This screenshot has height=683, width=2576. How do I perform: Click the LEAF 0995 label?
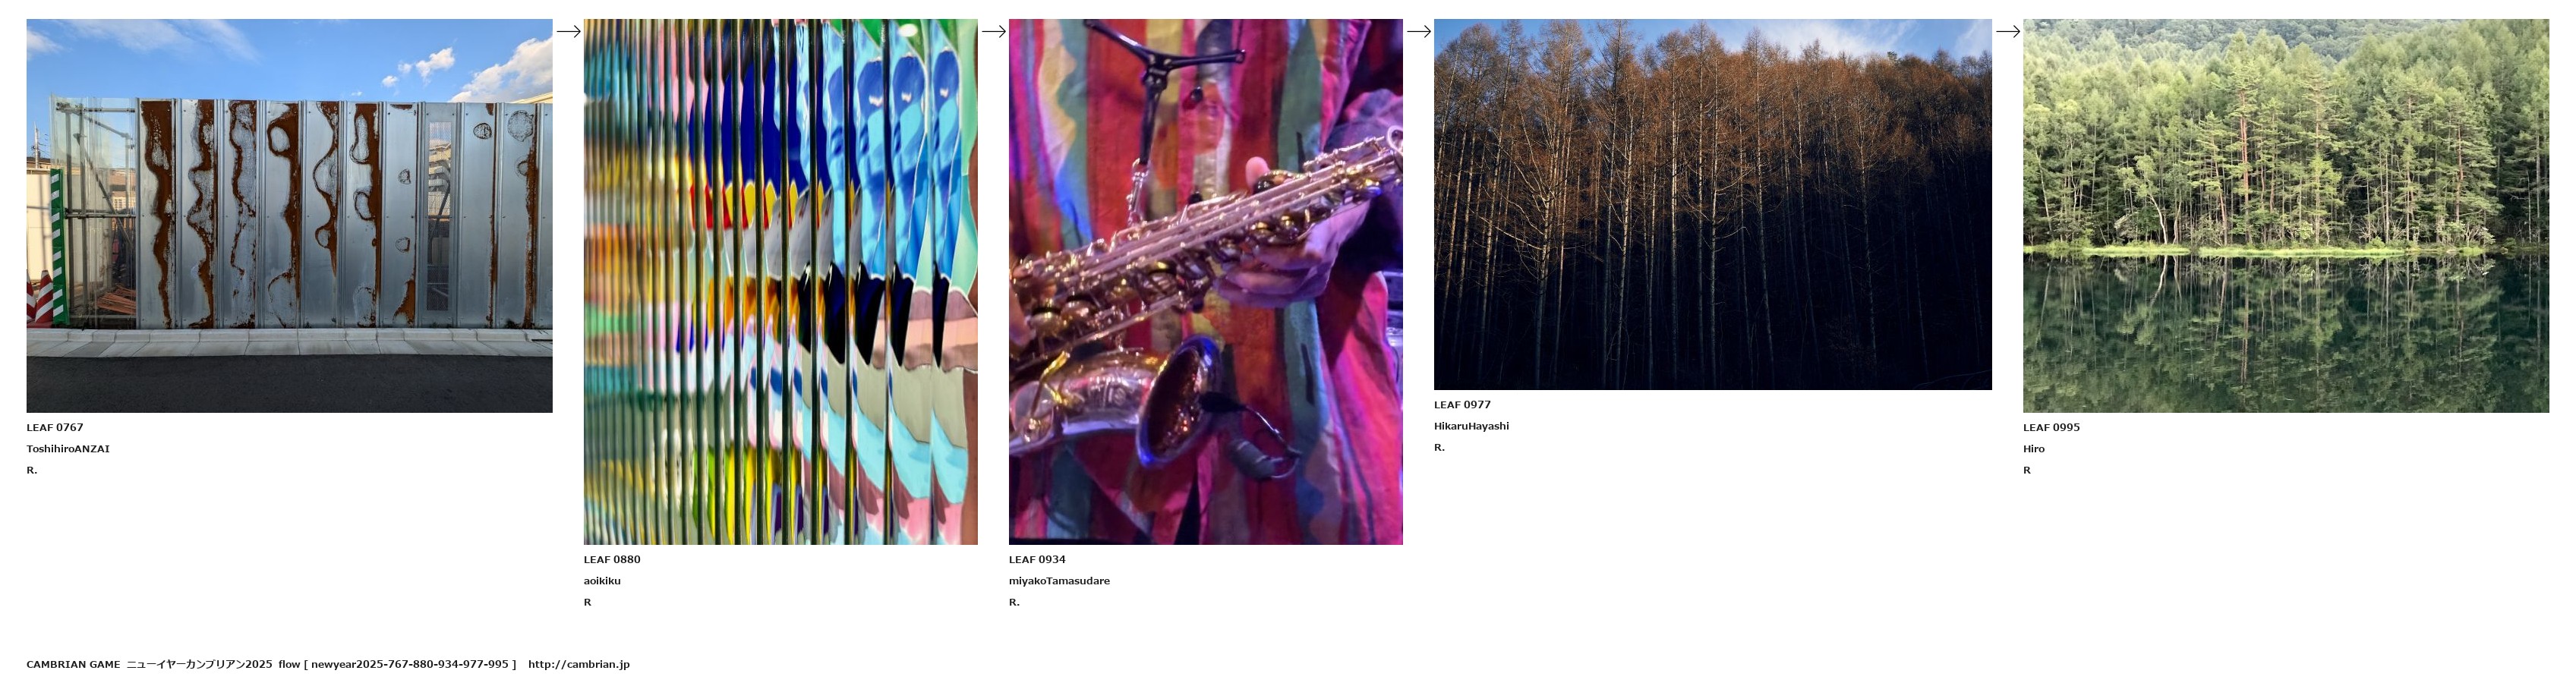(2051, 427)
